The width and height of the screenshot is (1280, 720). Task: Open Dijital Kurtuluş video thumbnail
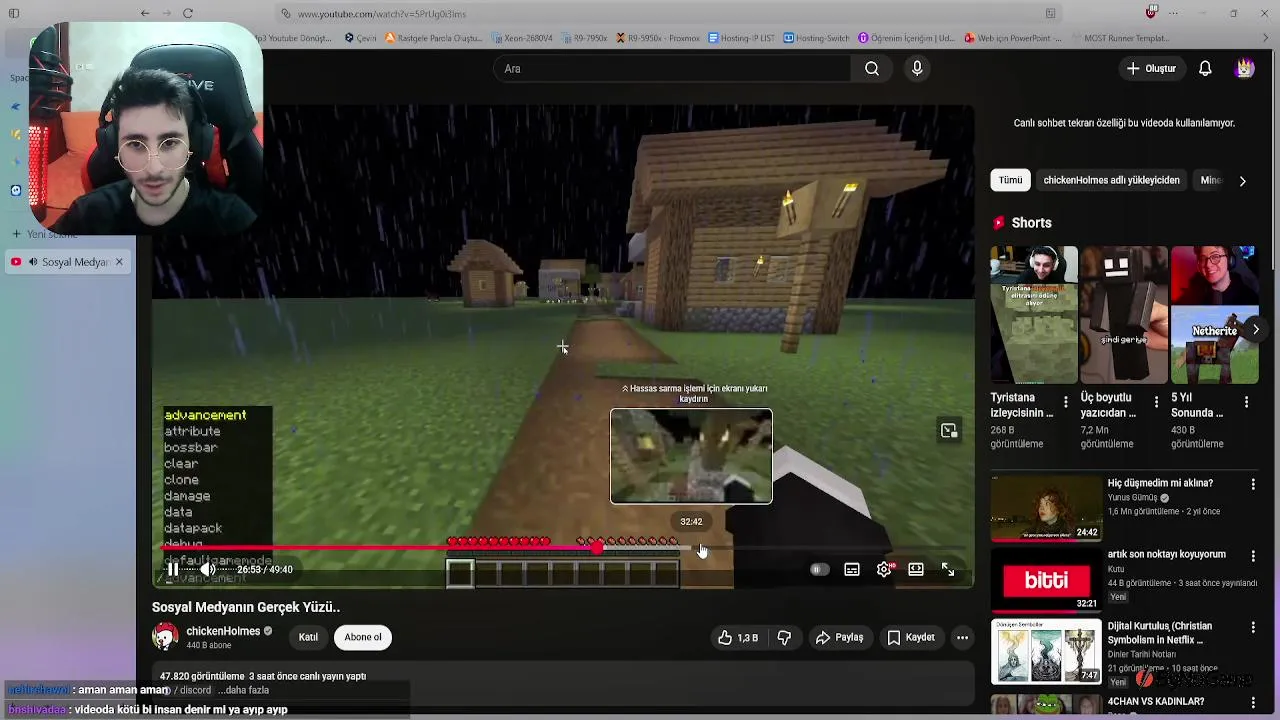pos(1046,651)
